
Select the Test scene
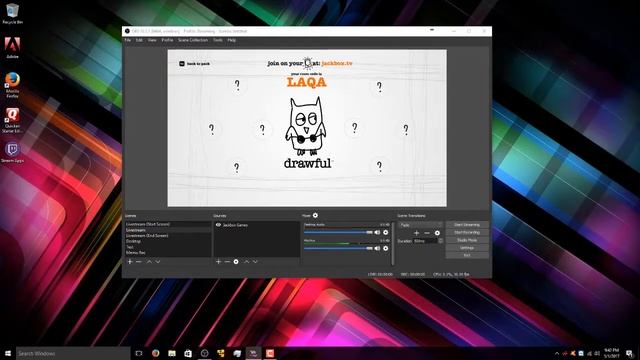[168, 247]
